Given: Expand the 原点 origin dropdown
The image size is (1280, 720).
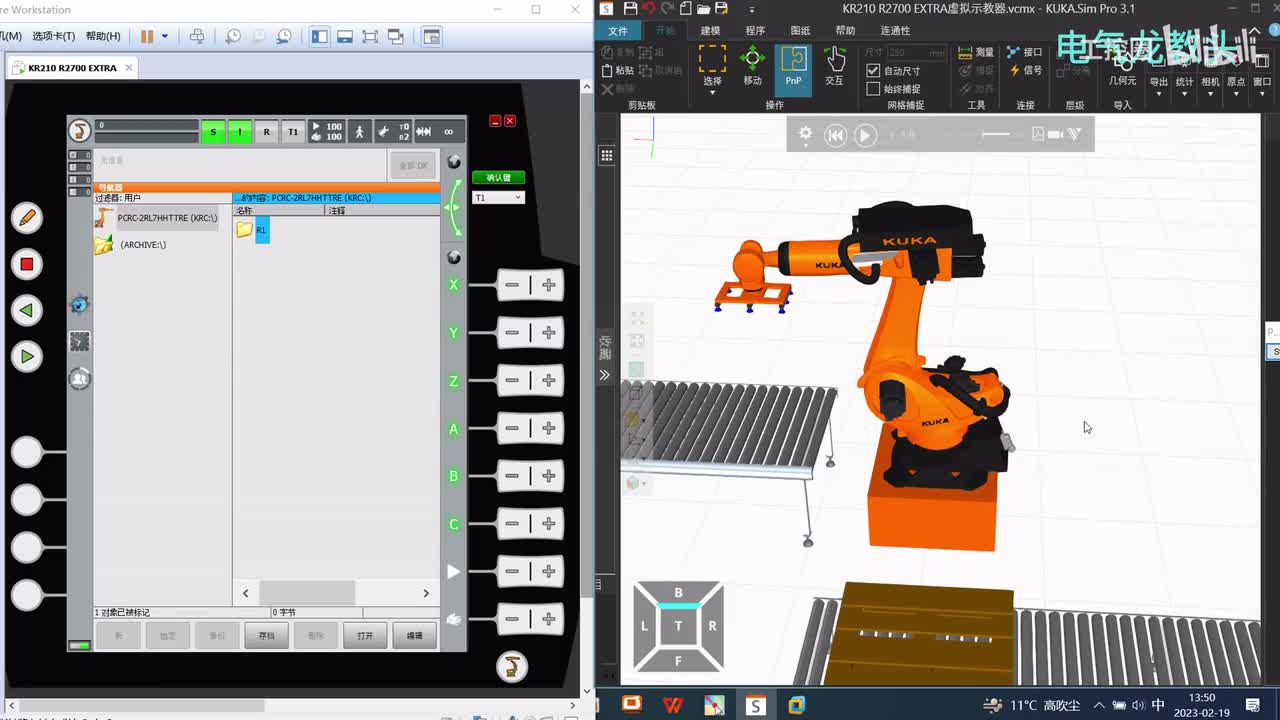Looking at the screenshot, I should click(1236, 94).
